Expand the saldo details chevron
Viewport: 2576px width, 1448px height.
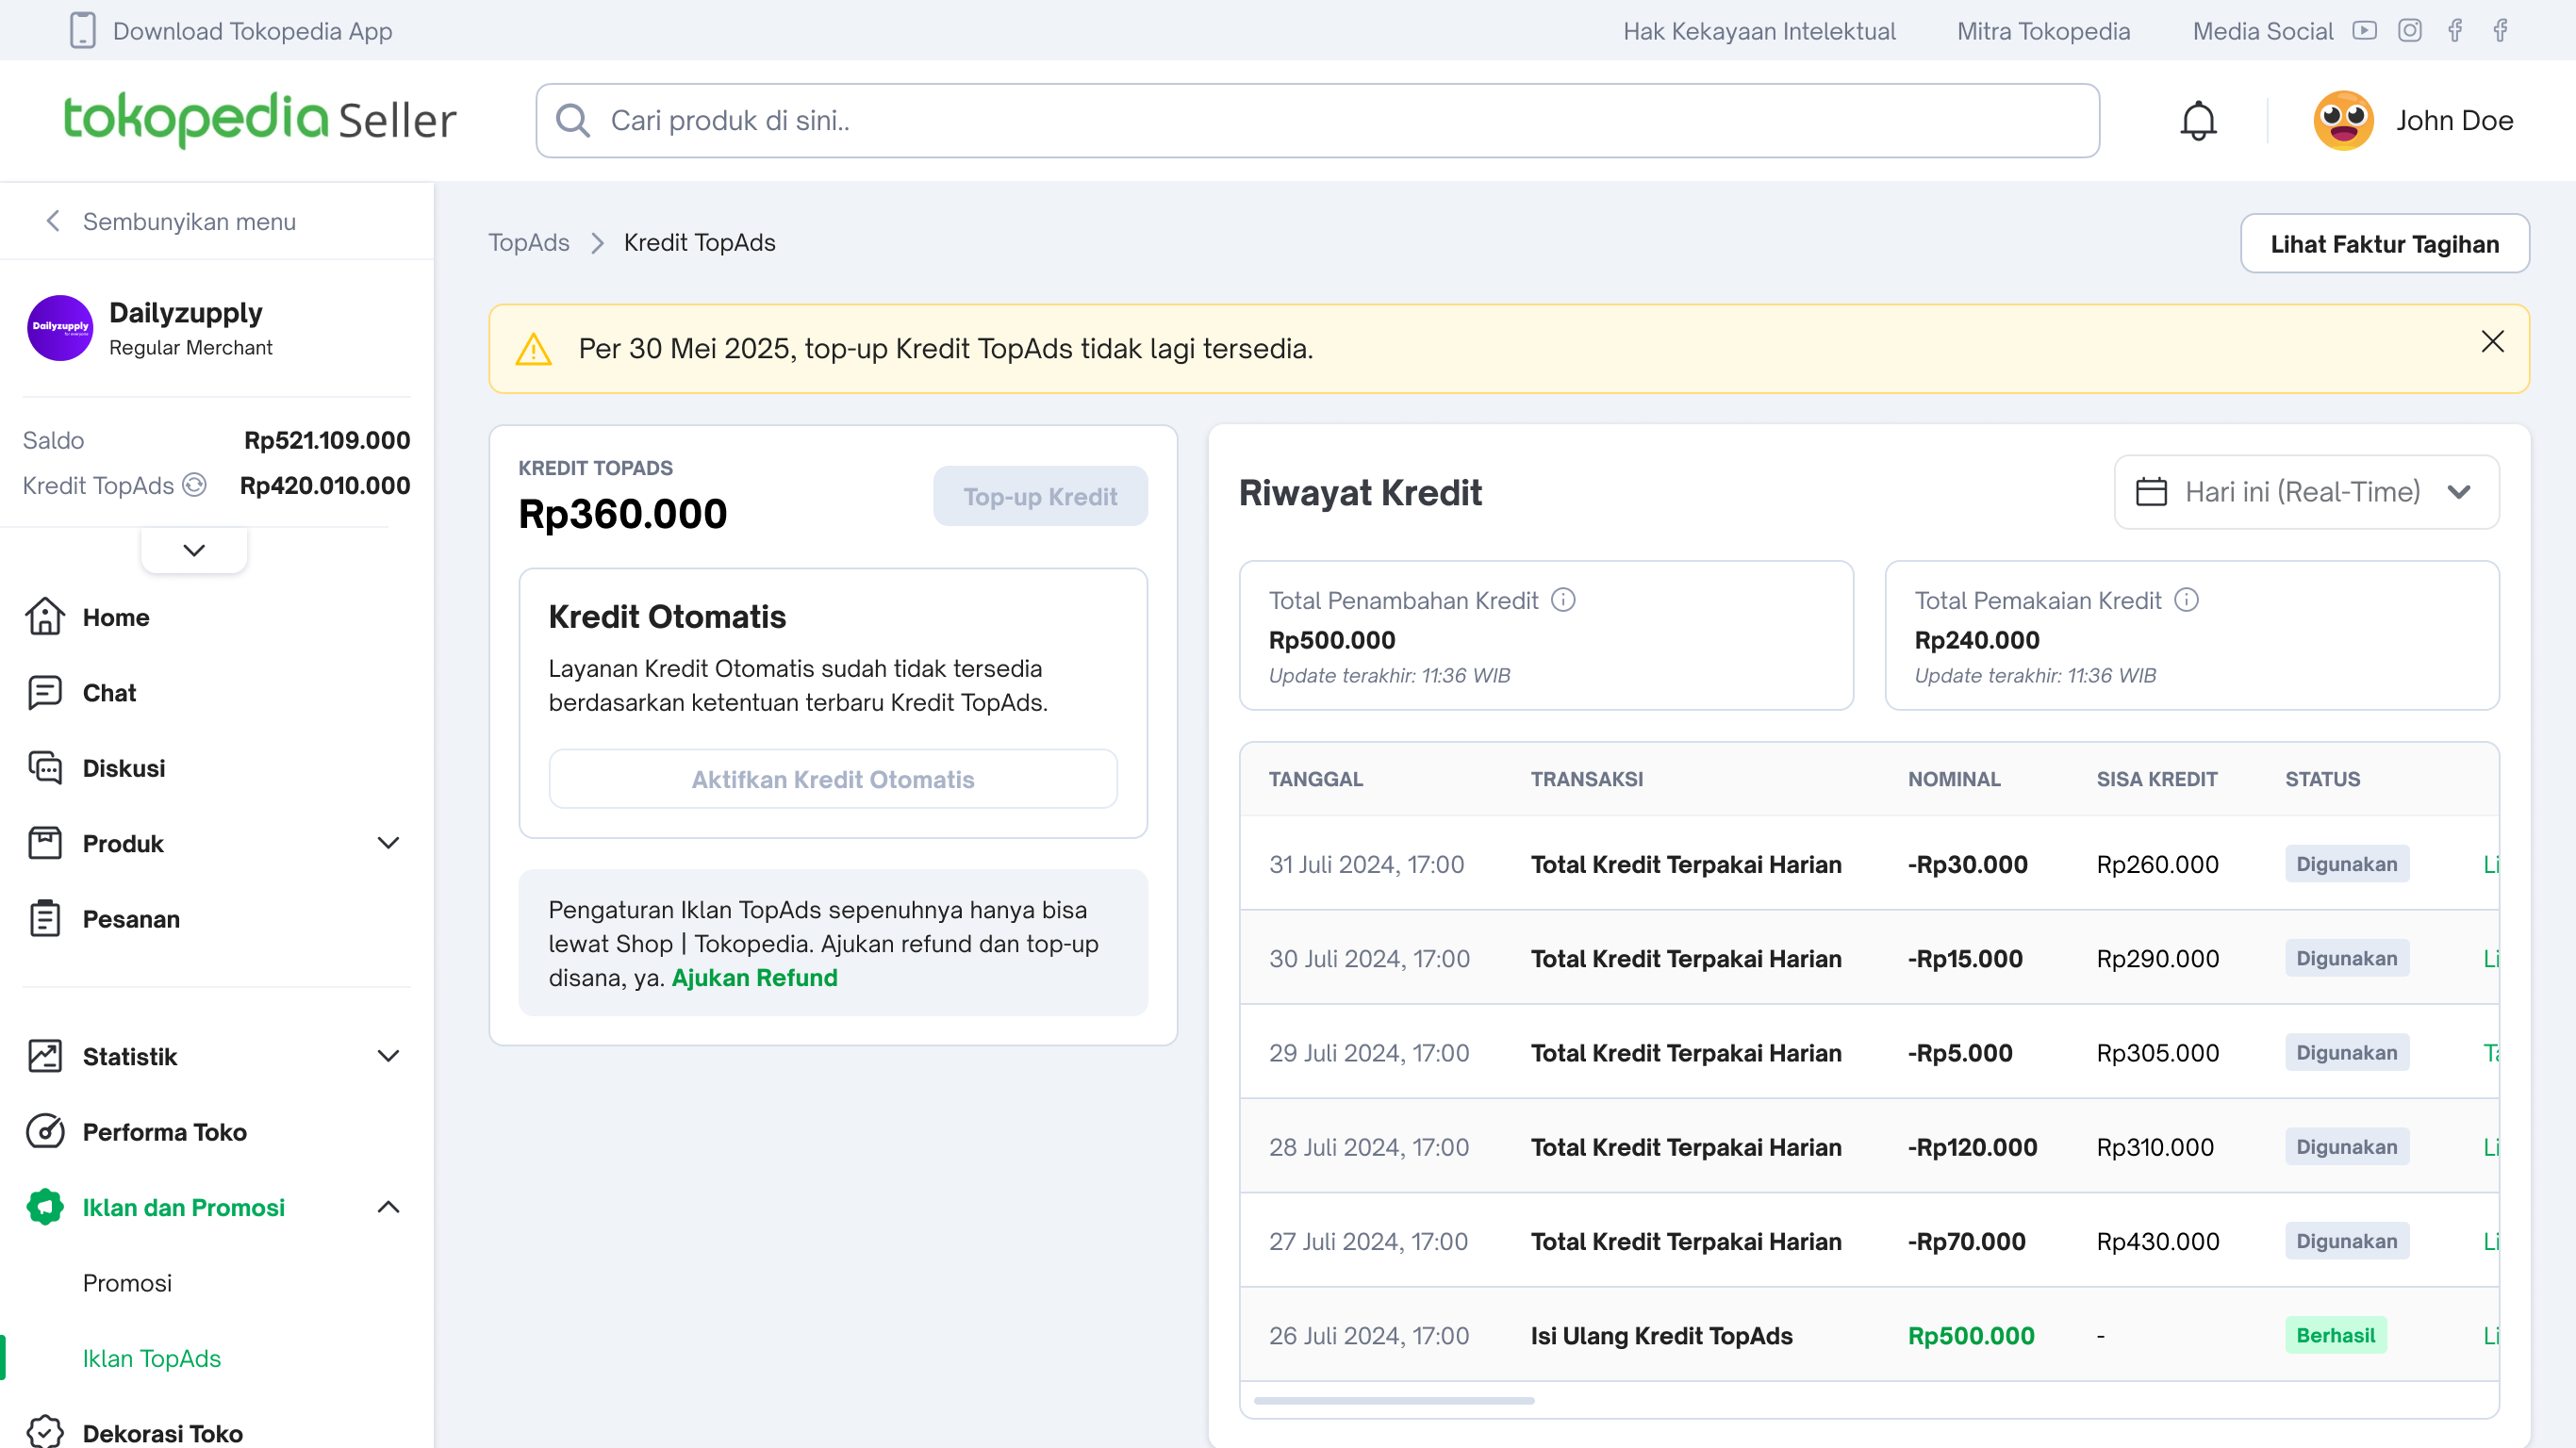[x=194, y=550]
